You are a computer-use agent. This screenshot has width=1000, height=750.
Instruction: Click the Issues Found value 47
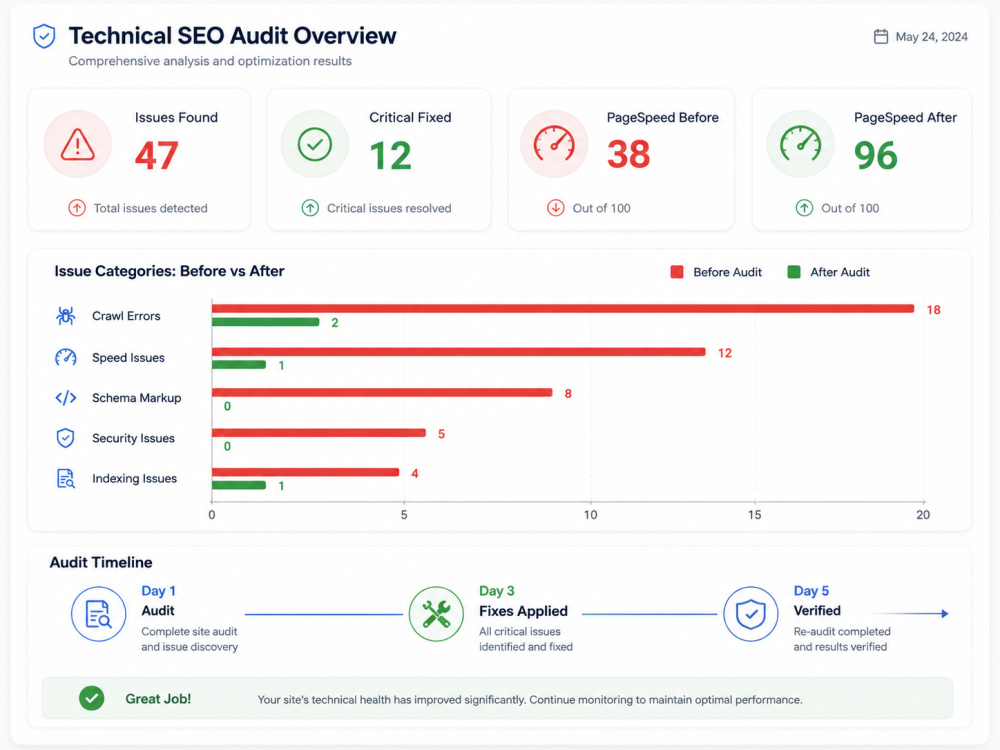click(x=156, y=156)
